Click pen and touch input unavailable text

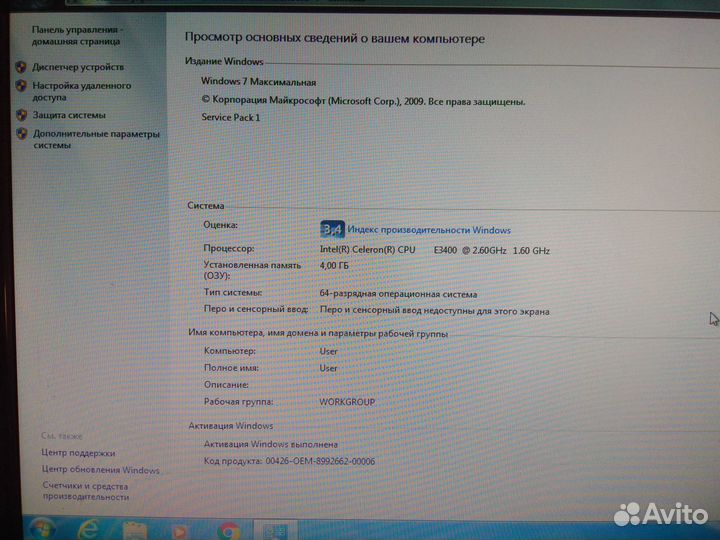tap(434, 311)
